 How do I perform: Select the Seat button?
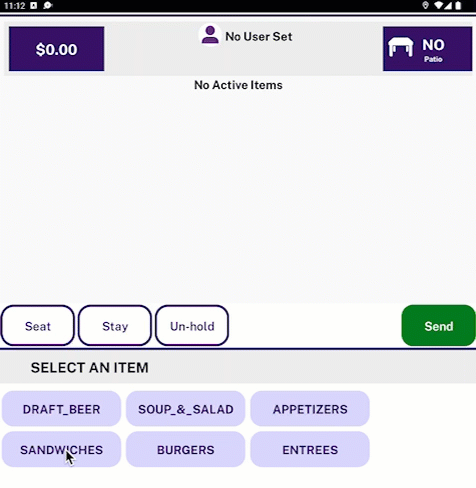(38, 325)
